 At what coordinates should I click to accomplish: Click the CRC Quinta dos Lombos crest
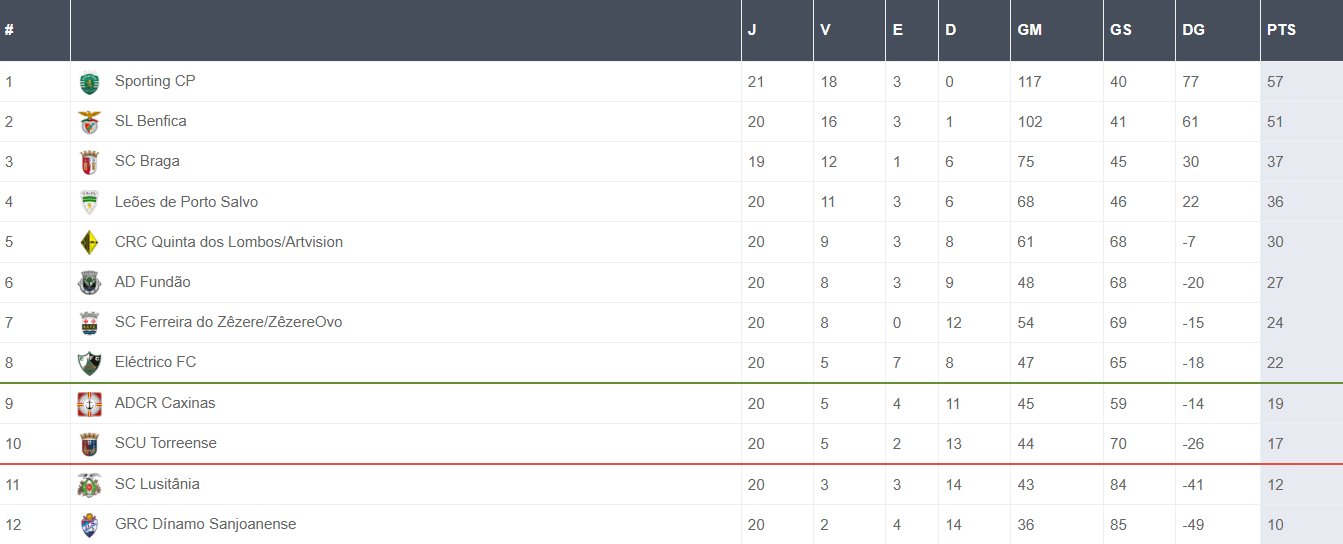[x=90, y=242]
